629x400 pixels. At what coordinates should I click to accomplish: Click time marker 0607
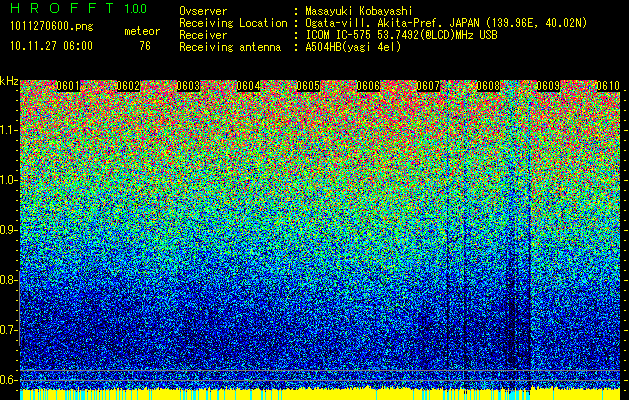pos(428,86)
